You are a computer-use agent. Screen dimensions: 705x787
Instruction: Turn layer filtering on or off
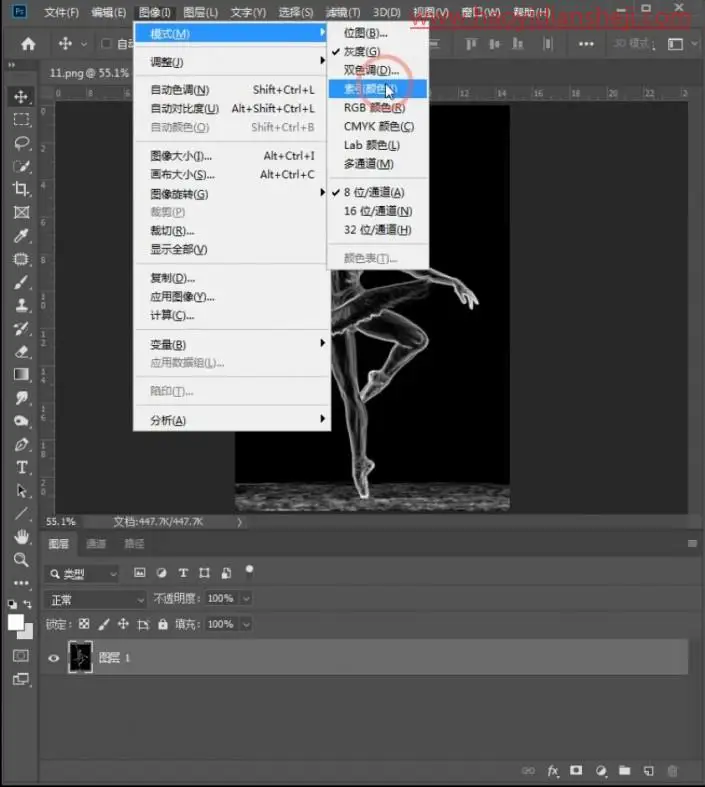tap(249, 571)
